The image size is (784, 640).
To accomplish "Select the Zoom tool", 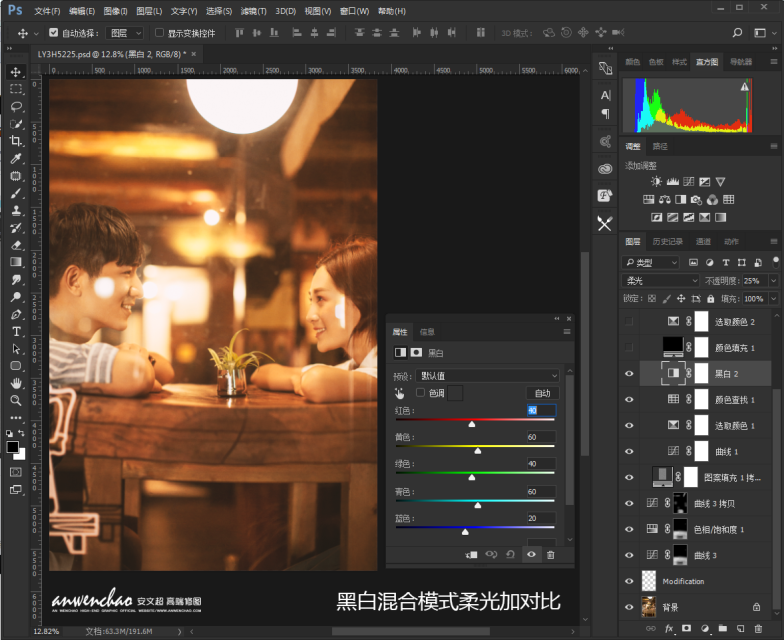I will [16, 400].
